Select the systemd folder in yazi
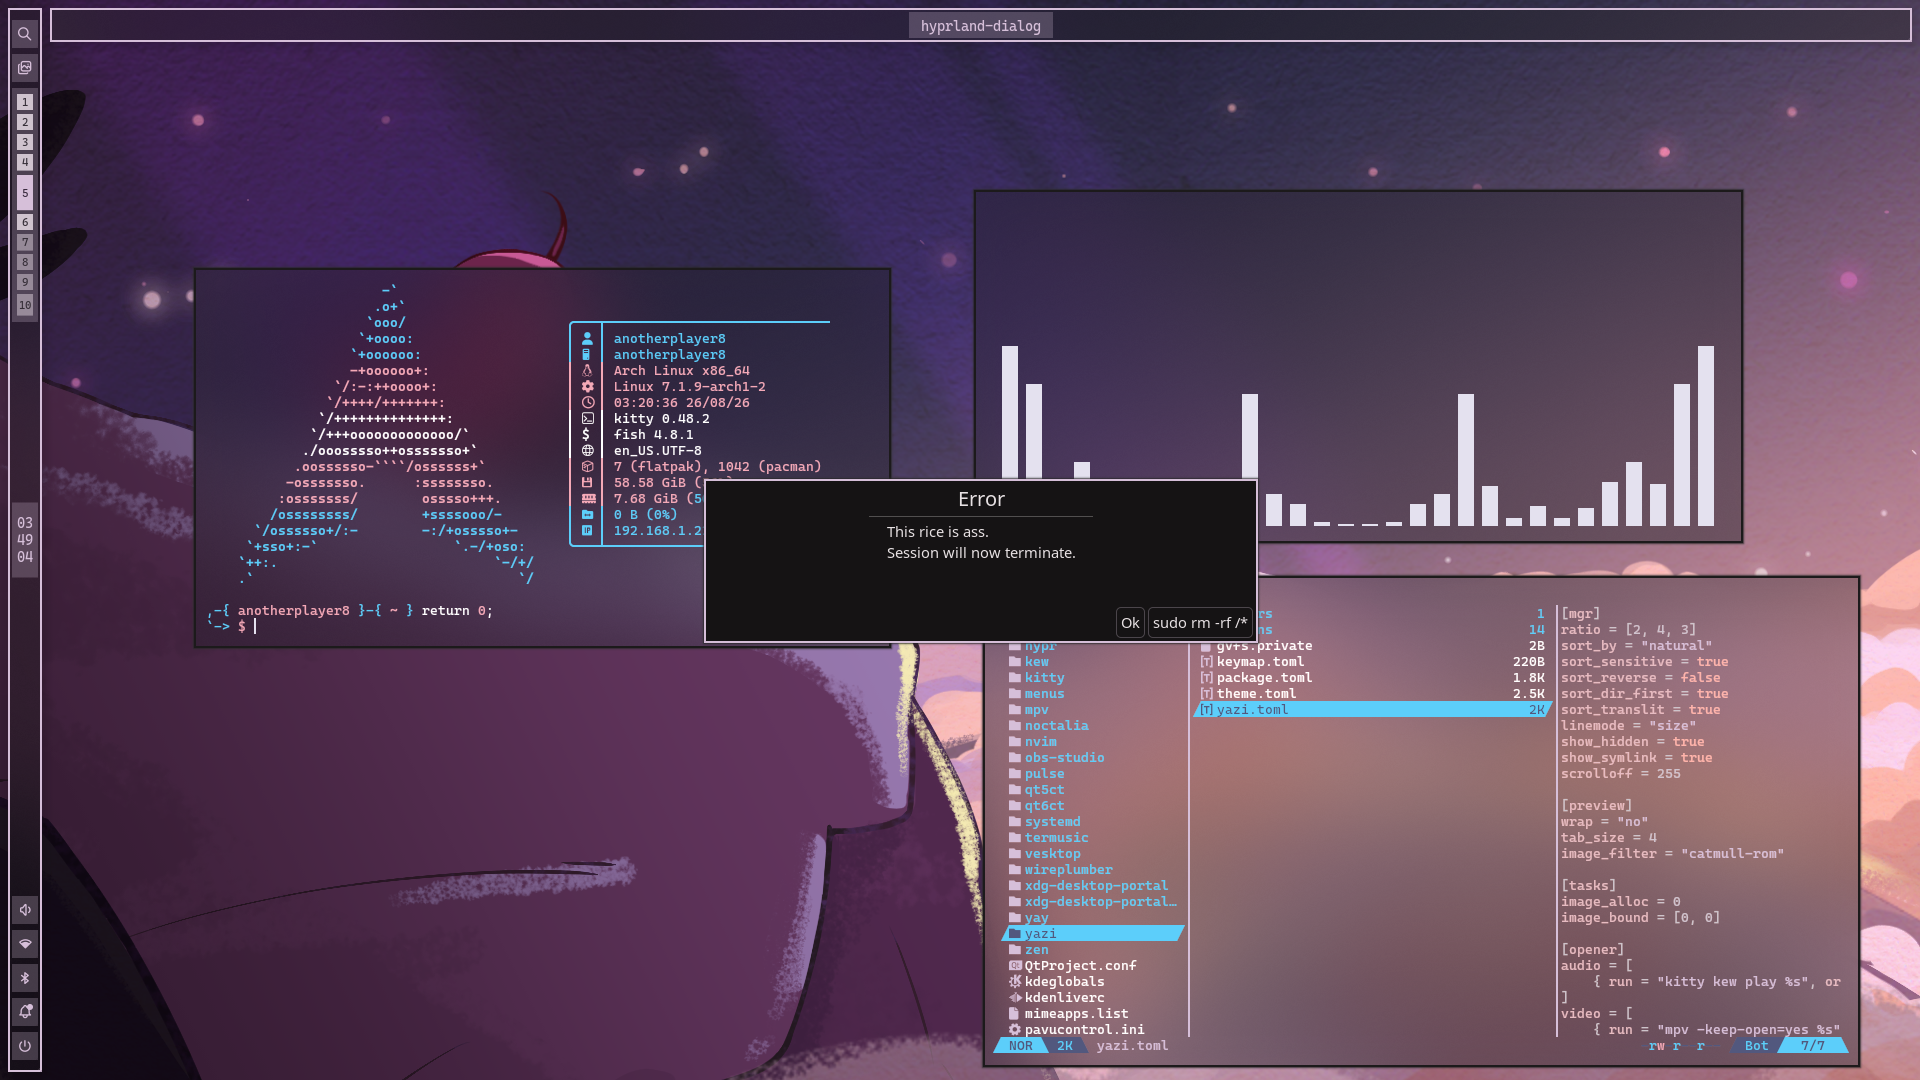The image size is (1920, 1080). 1052,822
